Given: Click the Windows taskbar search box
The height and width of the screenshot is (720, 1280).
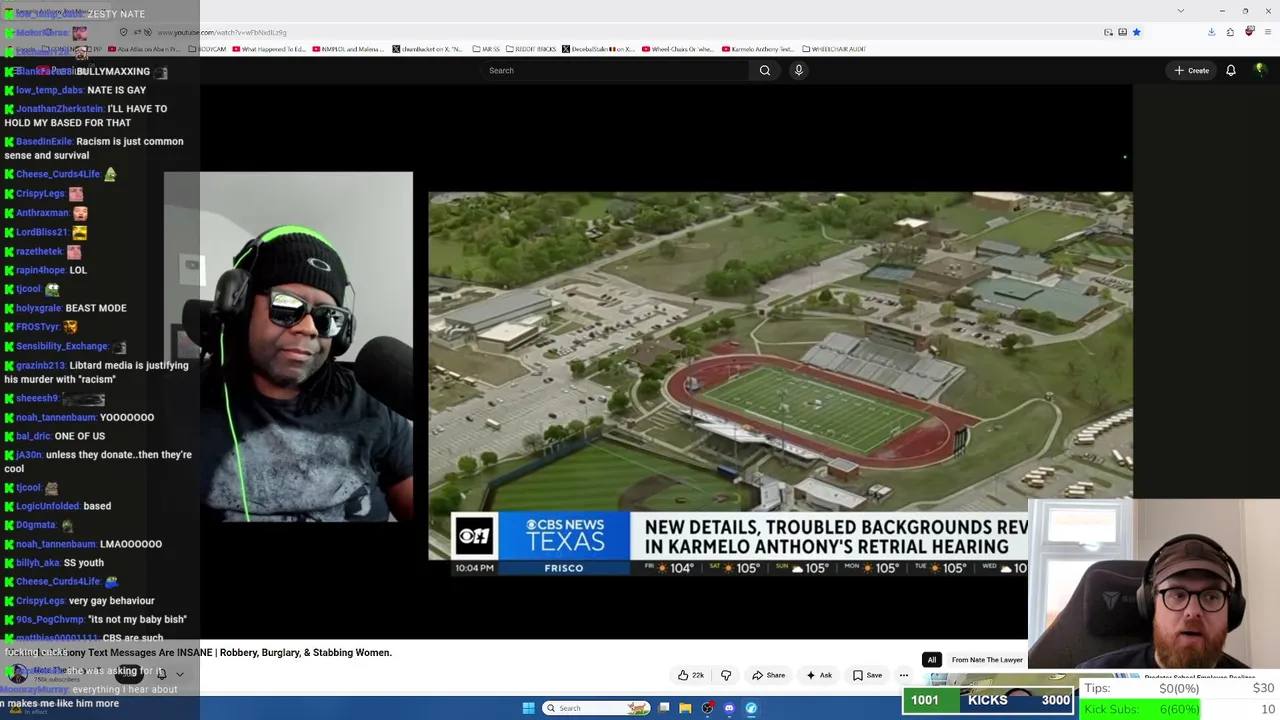Looking at the screenshot, I should 597,708.
